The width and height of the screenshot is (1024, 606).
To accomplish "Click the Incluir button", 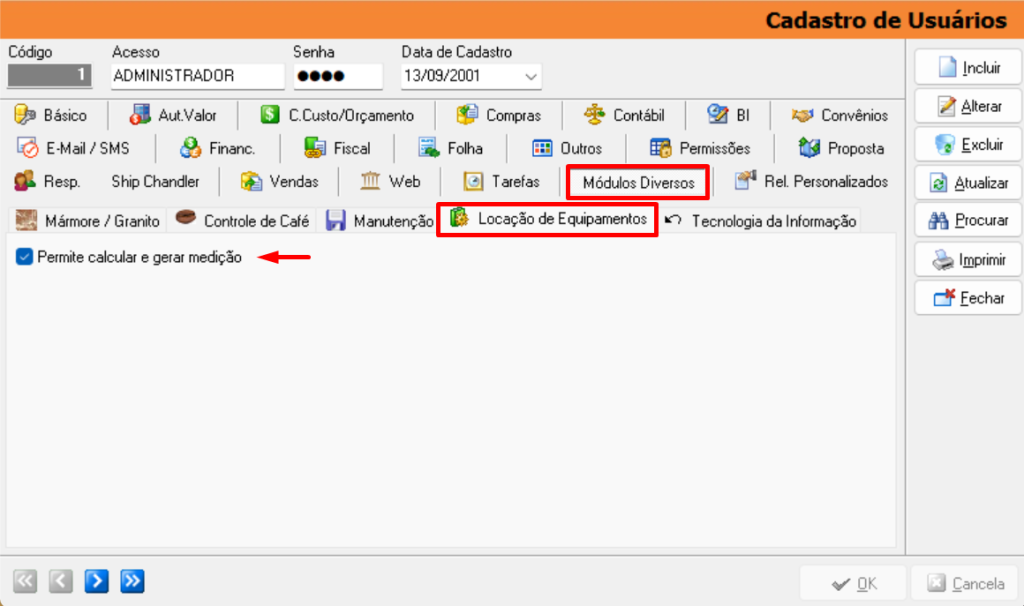I will pyautogui.click(x=967, y=67).
